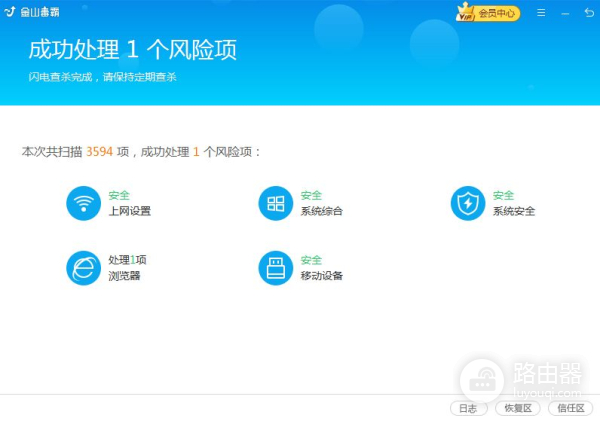Viewport: 600px width, 421px height.
Task: Click the back arrow to return
Action: pos(589,13)
